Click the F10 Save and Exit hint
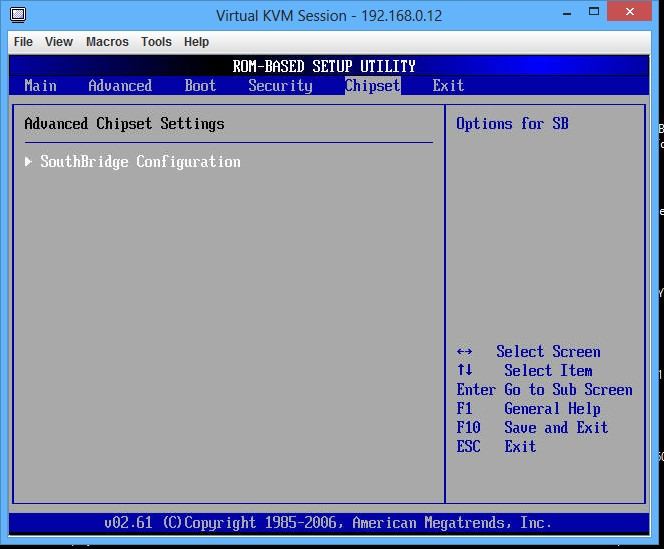Screen dimensions: 664x549 (x=532, y=428)
